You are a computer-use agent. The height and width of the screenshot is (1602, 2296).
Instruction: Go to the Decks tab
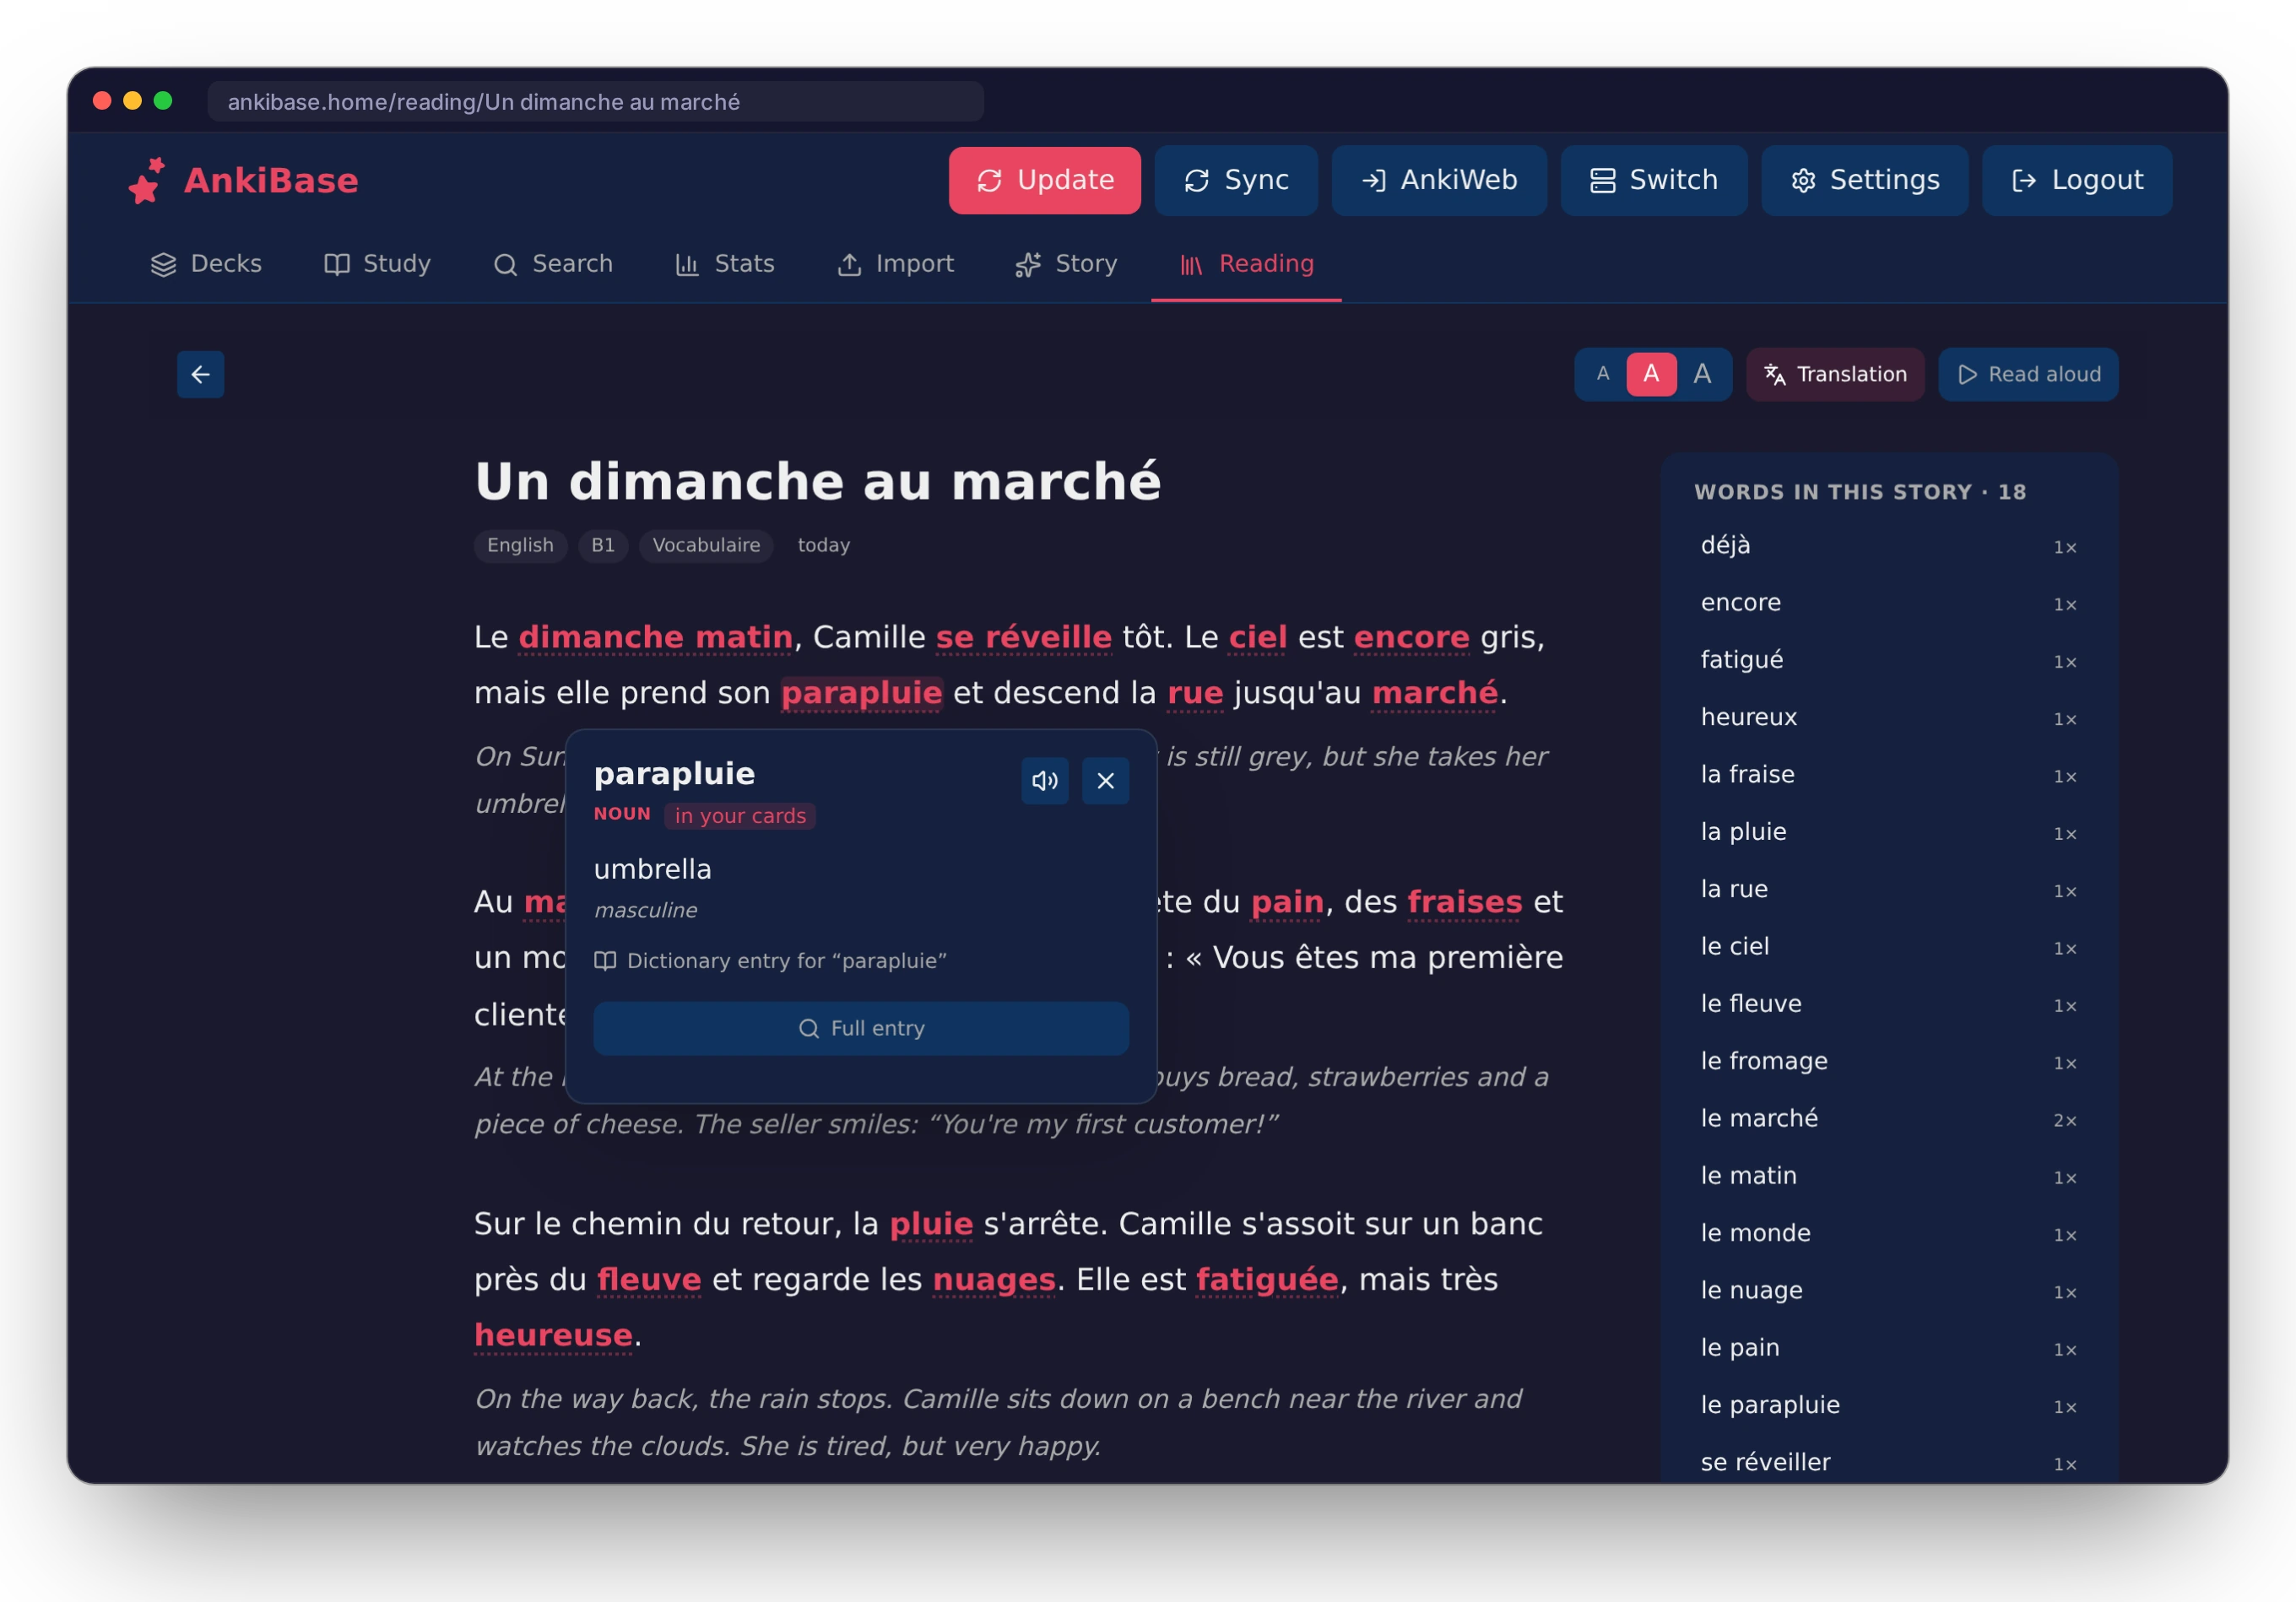(x=206, y=264)
